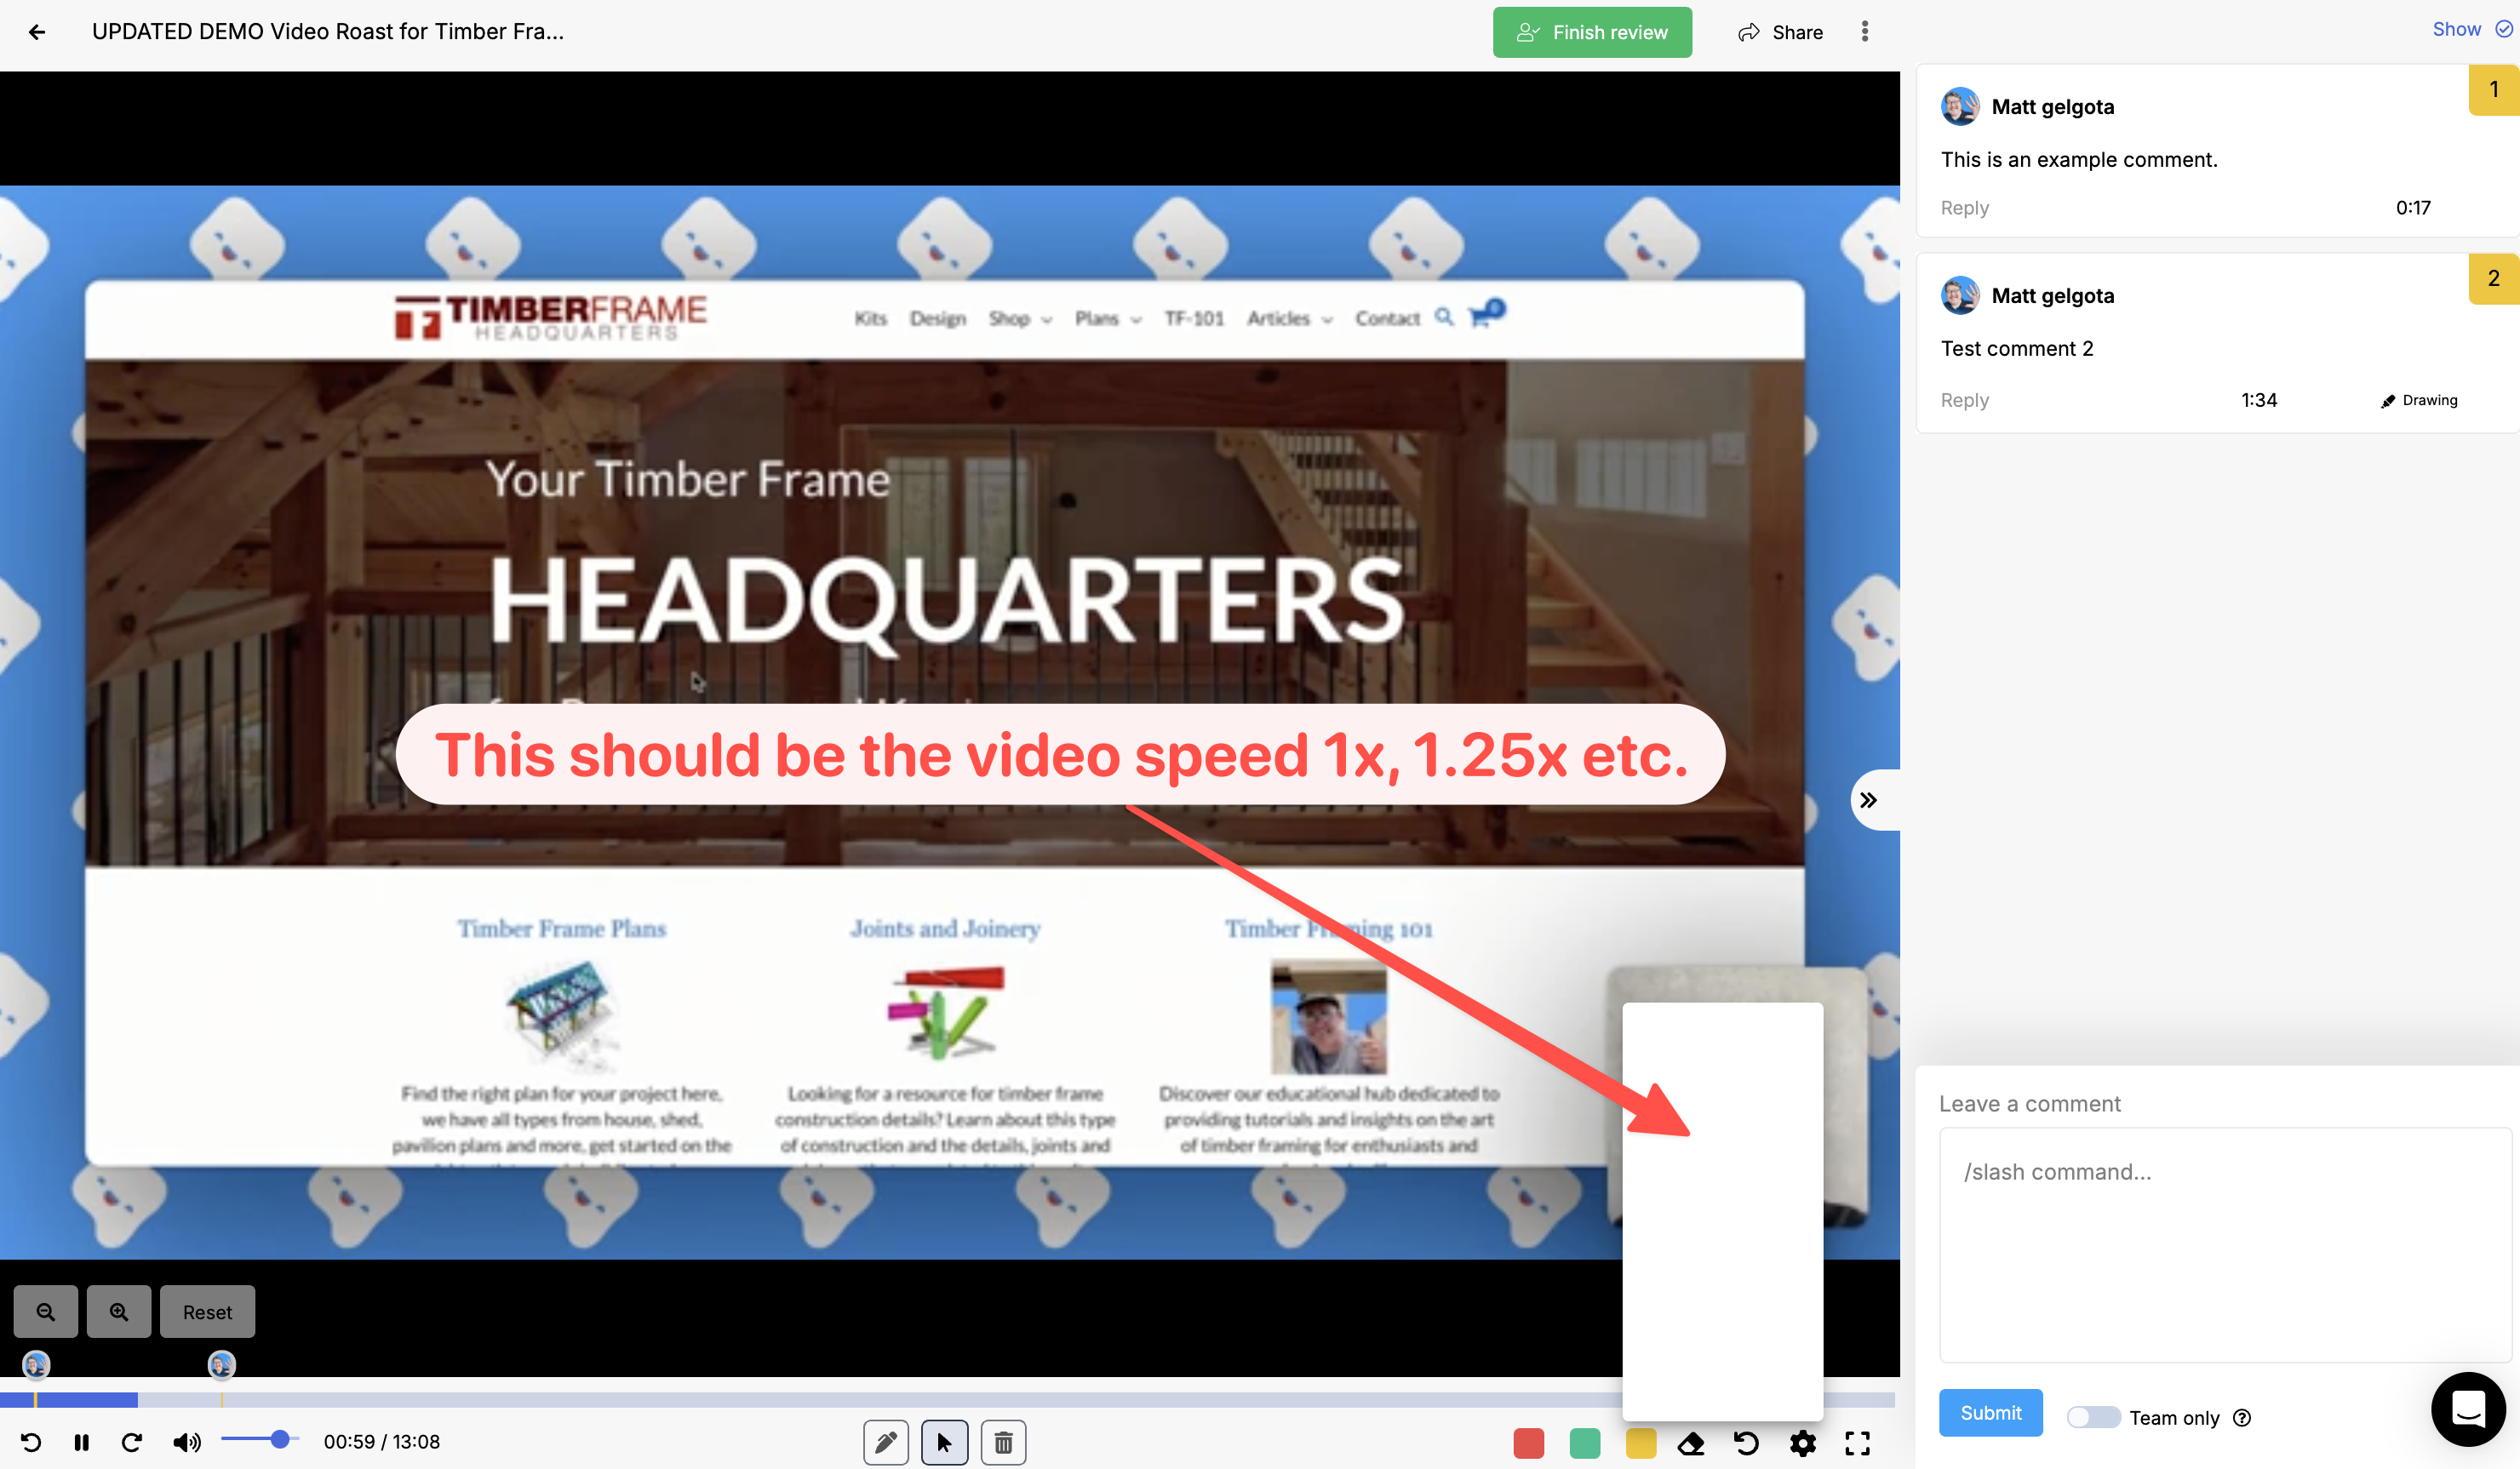This screenshot has width=2520, height=1469.
Task: Open the settings gear icon
Action: [x=1802, y=1443]
